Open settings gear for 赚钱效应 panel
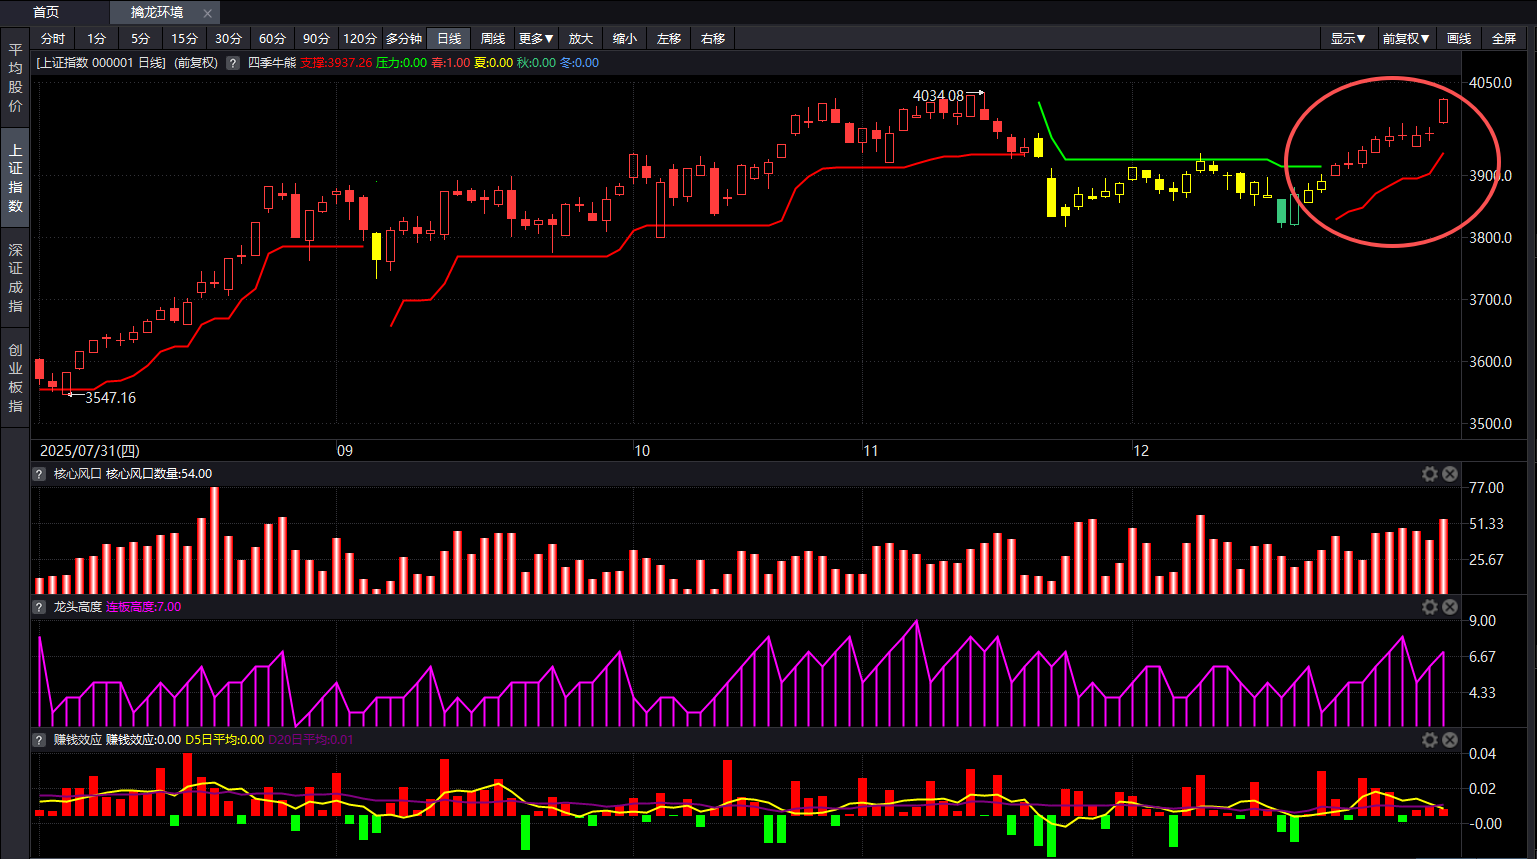 [x=1430, y=740]
